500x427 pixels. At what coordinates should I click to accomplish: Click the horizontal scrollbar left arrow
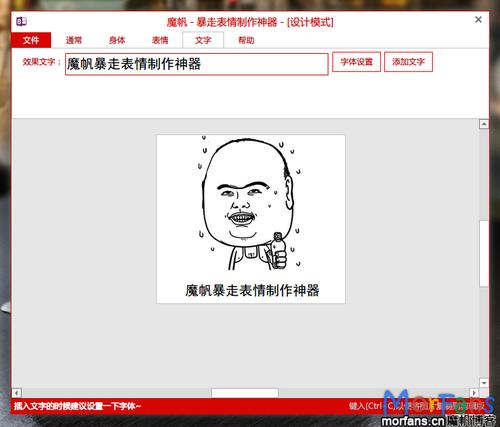coord(17,393)
